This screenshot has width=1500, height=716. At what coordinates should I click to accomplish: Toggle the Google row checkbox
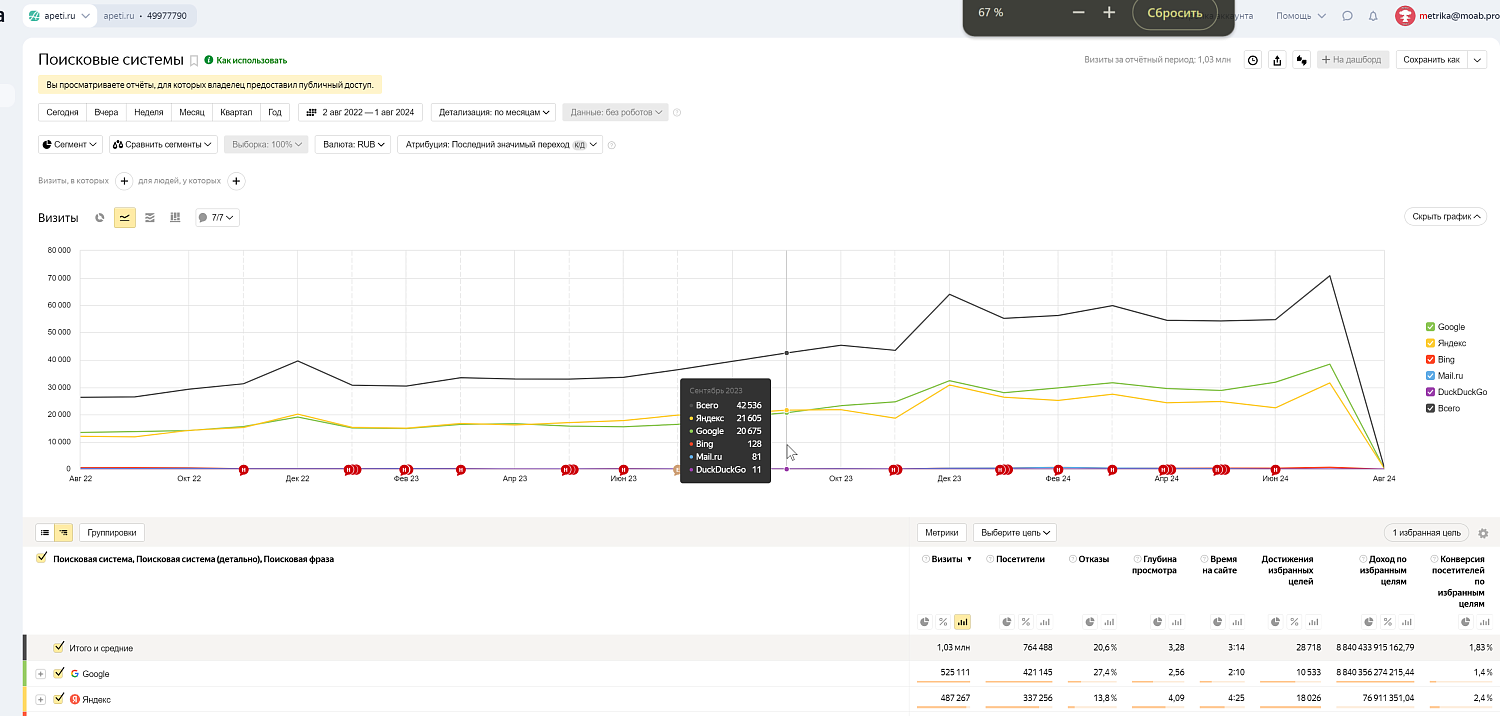[x=59, y=673]
